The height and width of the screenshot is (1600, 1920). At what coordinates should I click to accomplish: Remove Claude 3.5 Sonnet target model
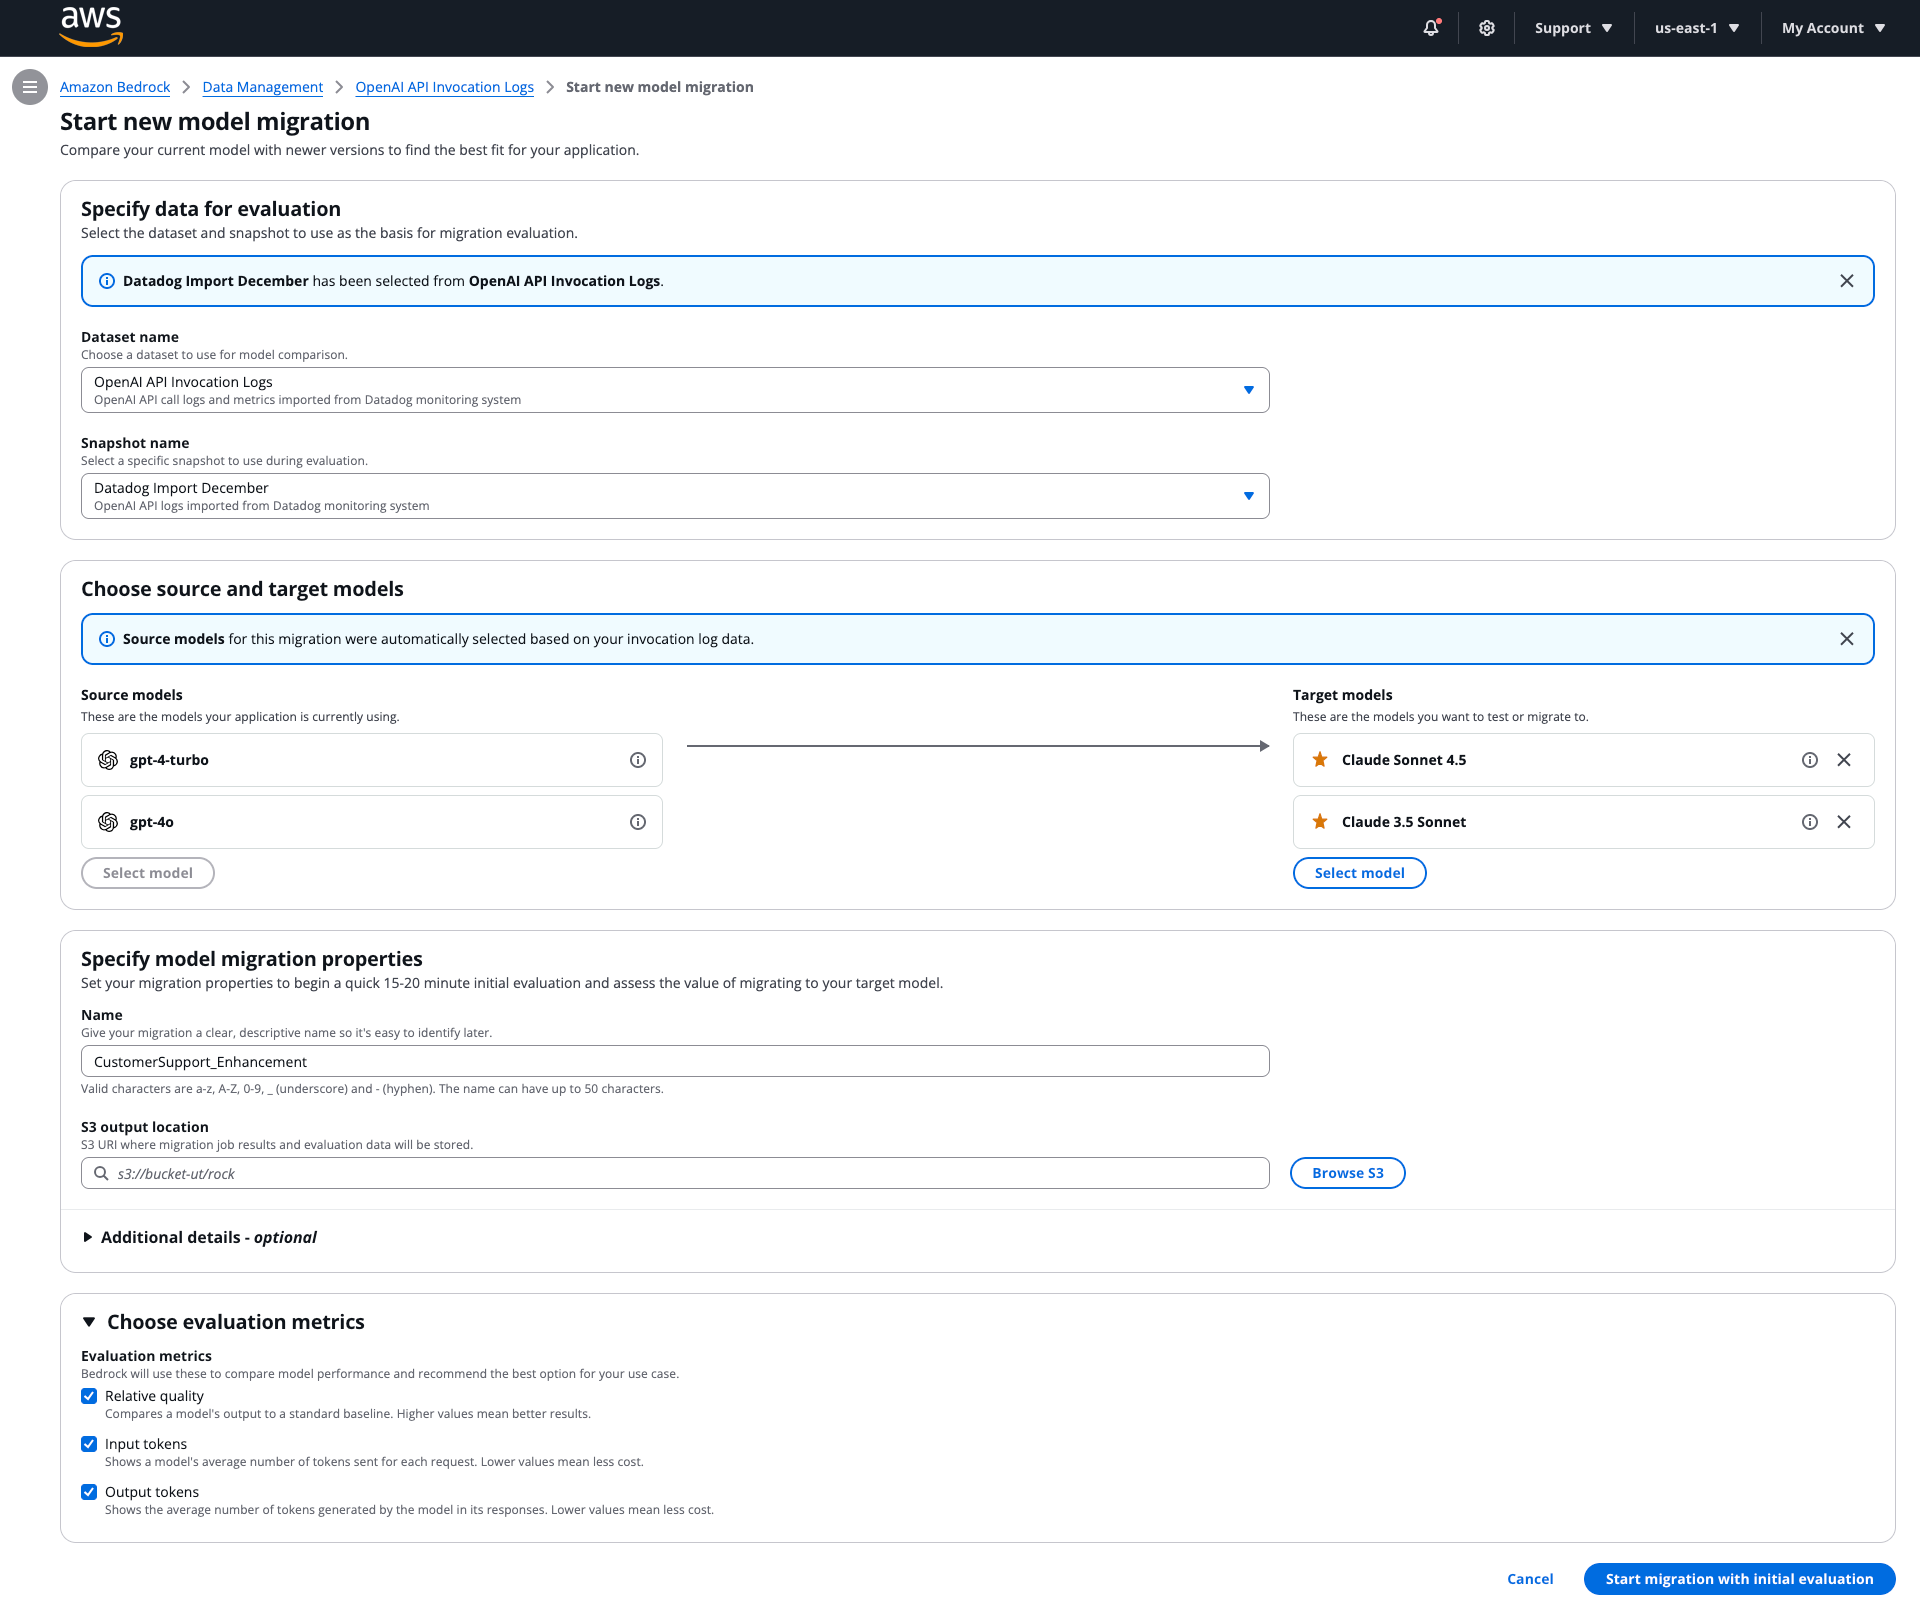[1844, 822]
